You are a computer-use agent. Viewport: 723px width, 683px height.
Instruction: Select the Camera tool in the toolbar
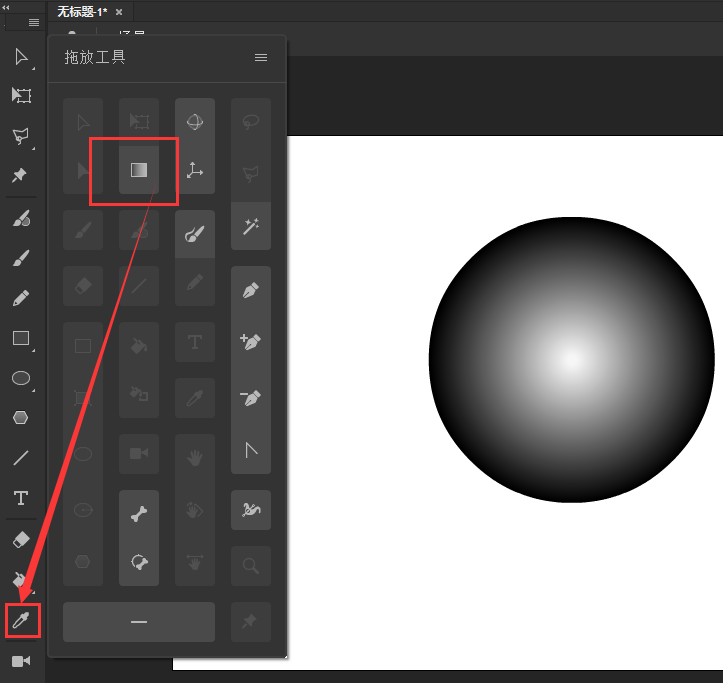(21, 661)
